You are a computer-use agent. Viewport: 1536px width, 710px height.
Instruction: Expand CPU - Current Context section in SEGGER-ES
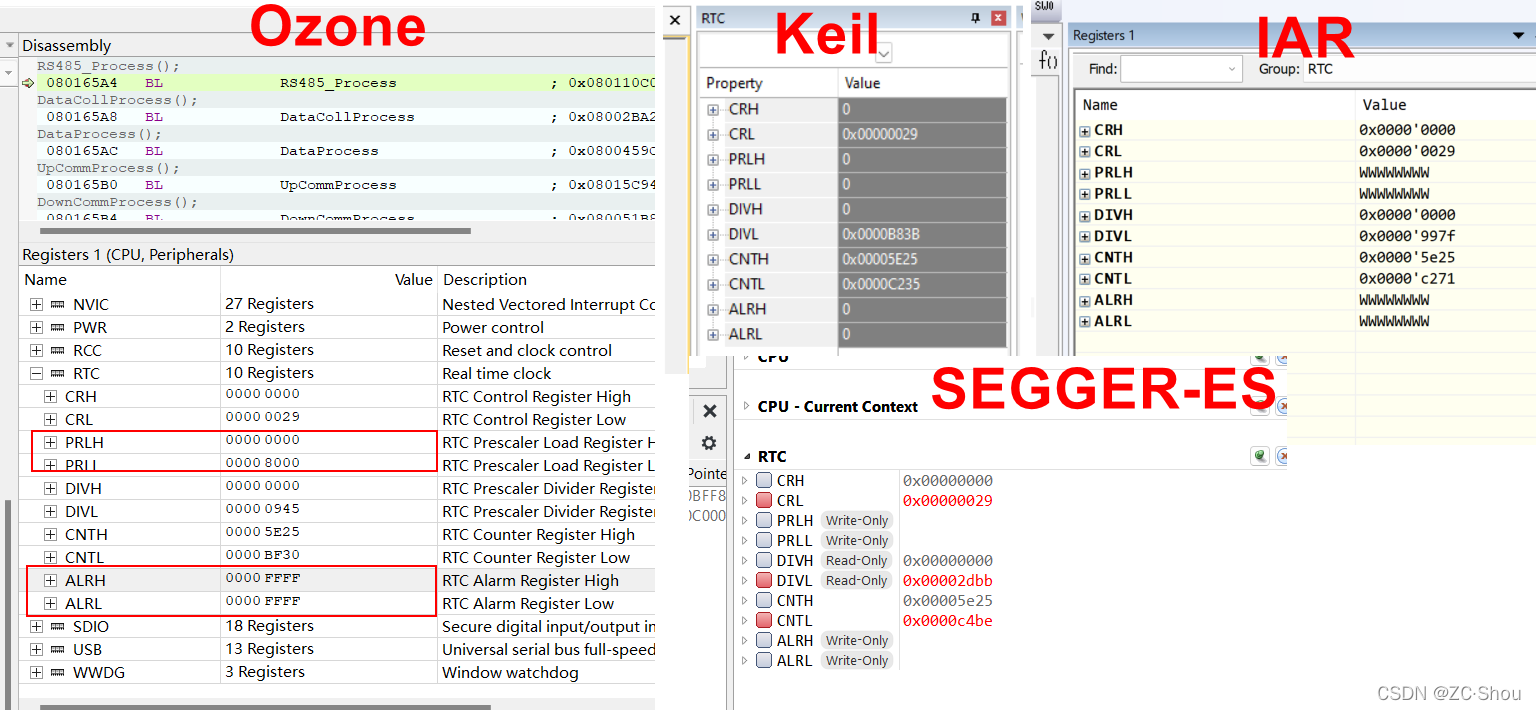746,407
